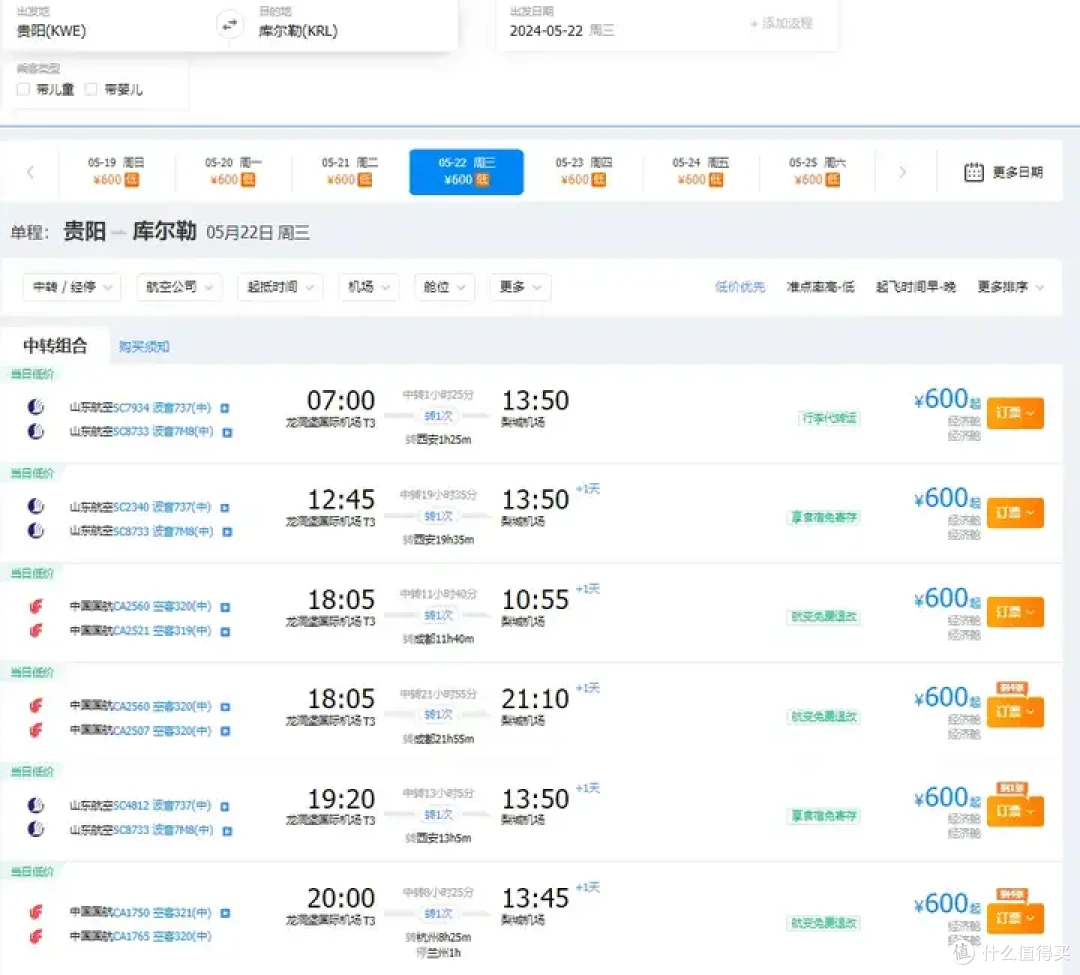The image size is (1080, 975).
Task: Open the more dates calendar icon
Action: click(973, 172)
